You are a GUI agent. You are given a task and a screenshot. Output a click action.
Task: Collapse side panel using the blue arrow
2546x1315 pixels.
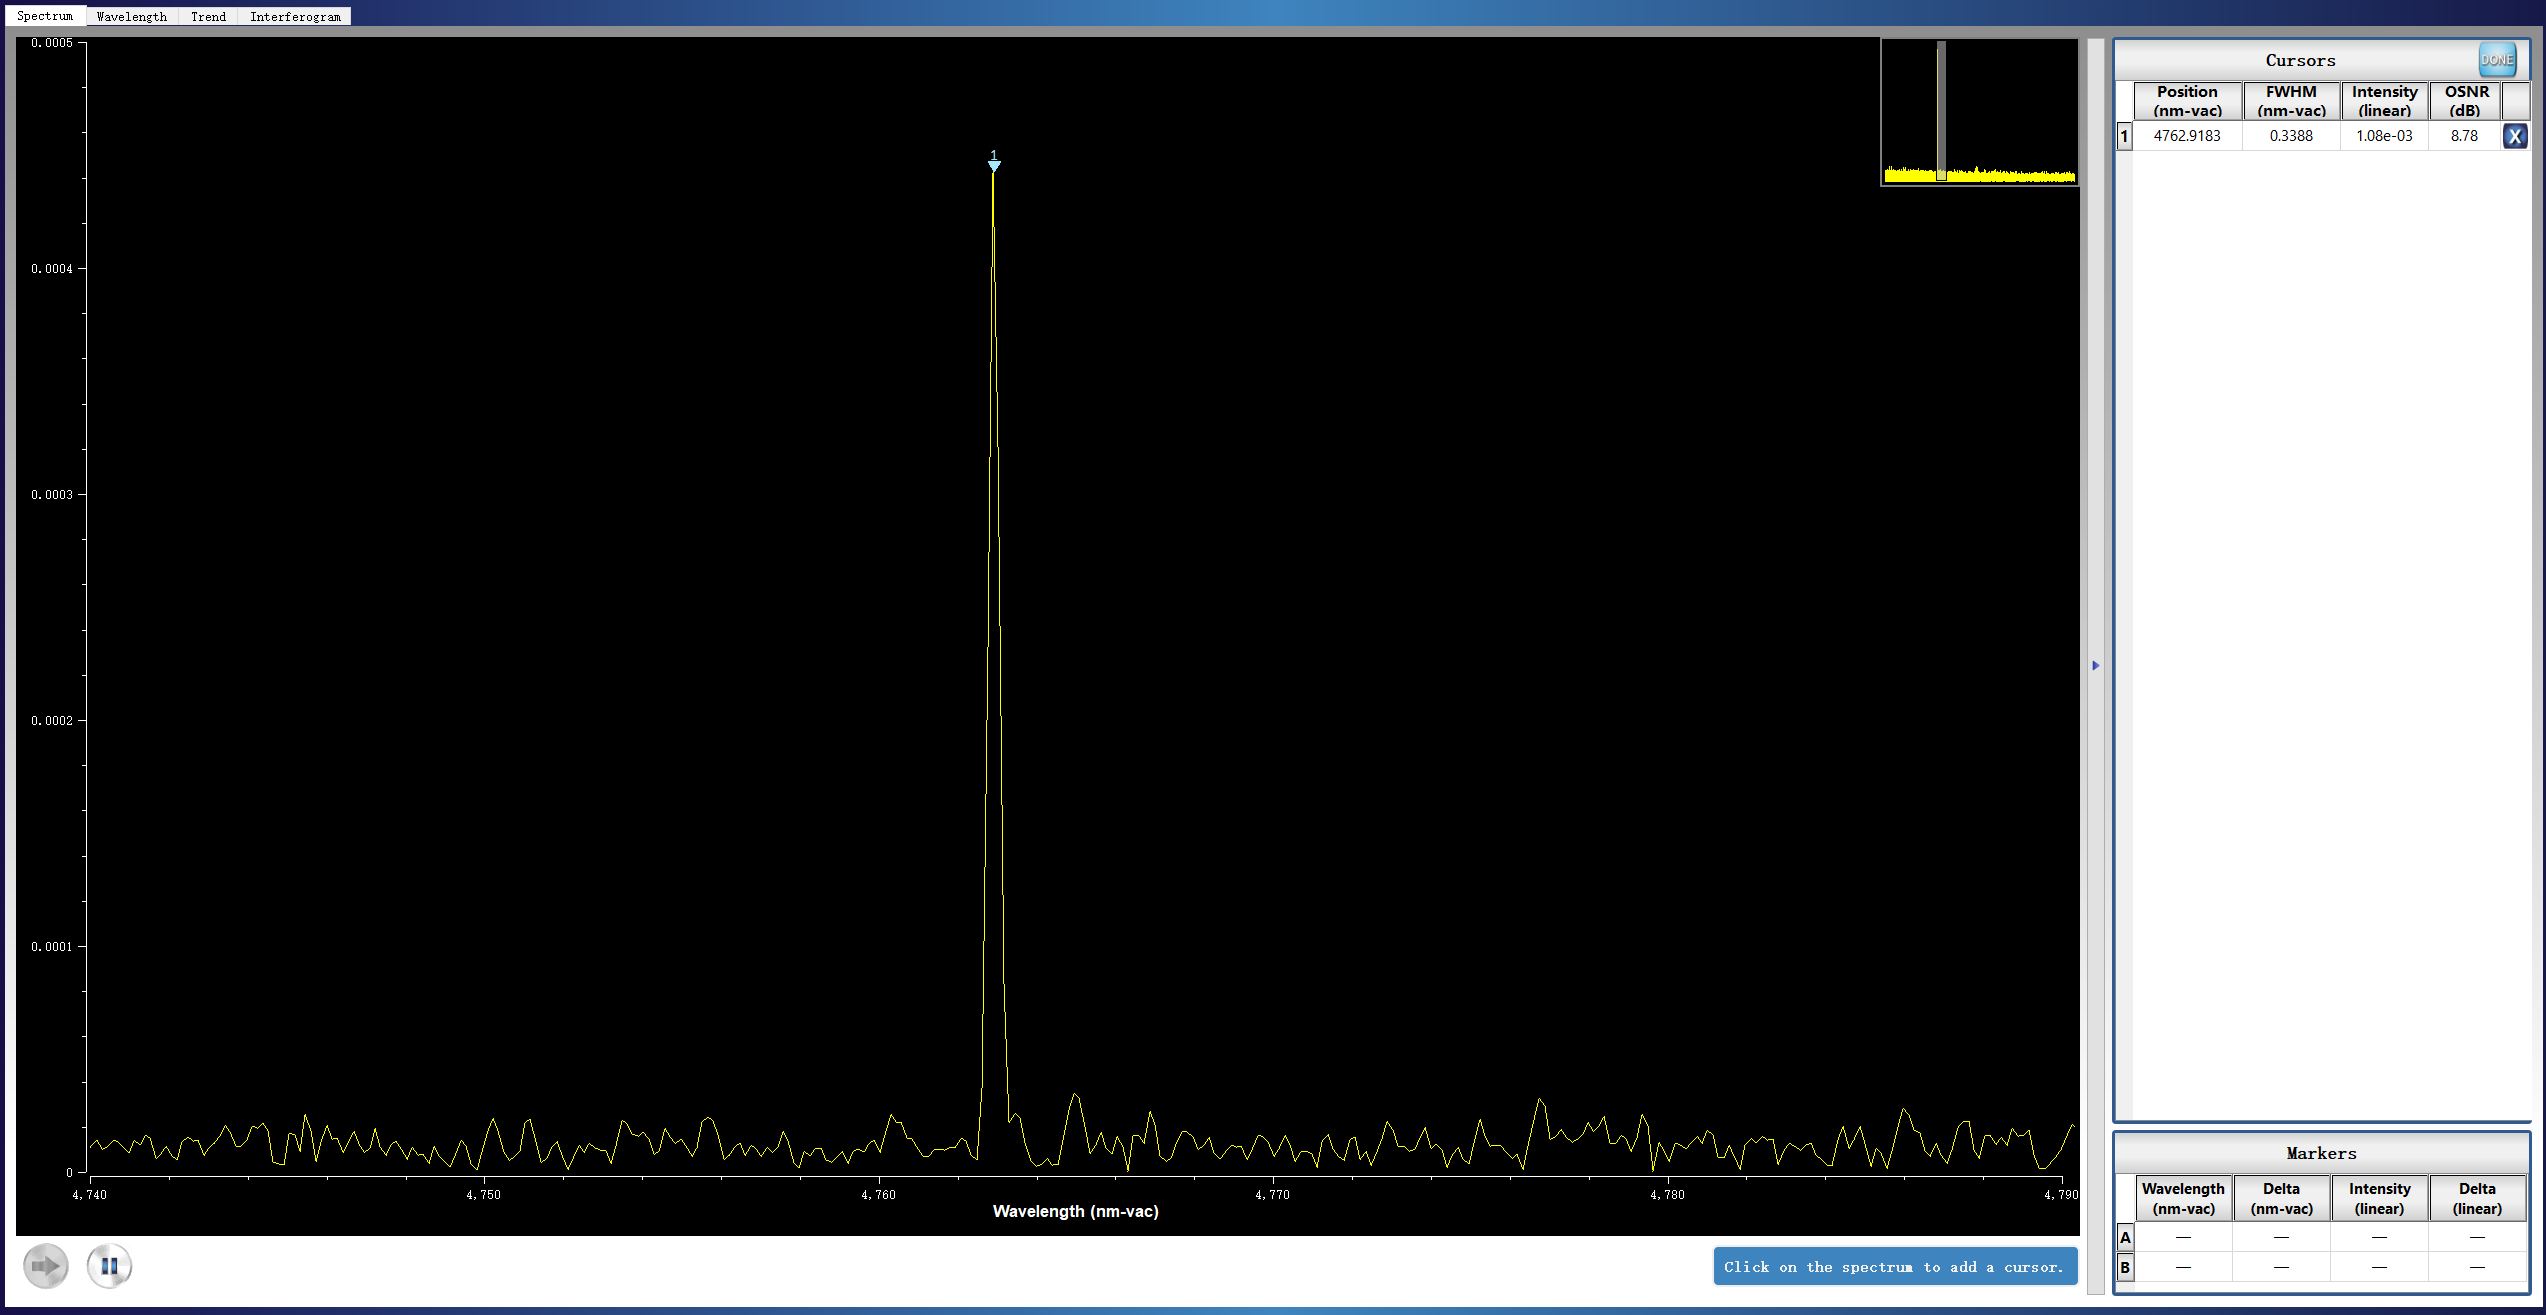point(2095,665)
